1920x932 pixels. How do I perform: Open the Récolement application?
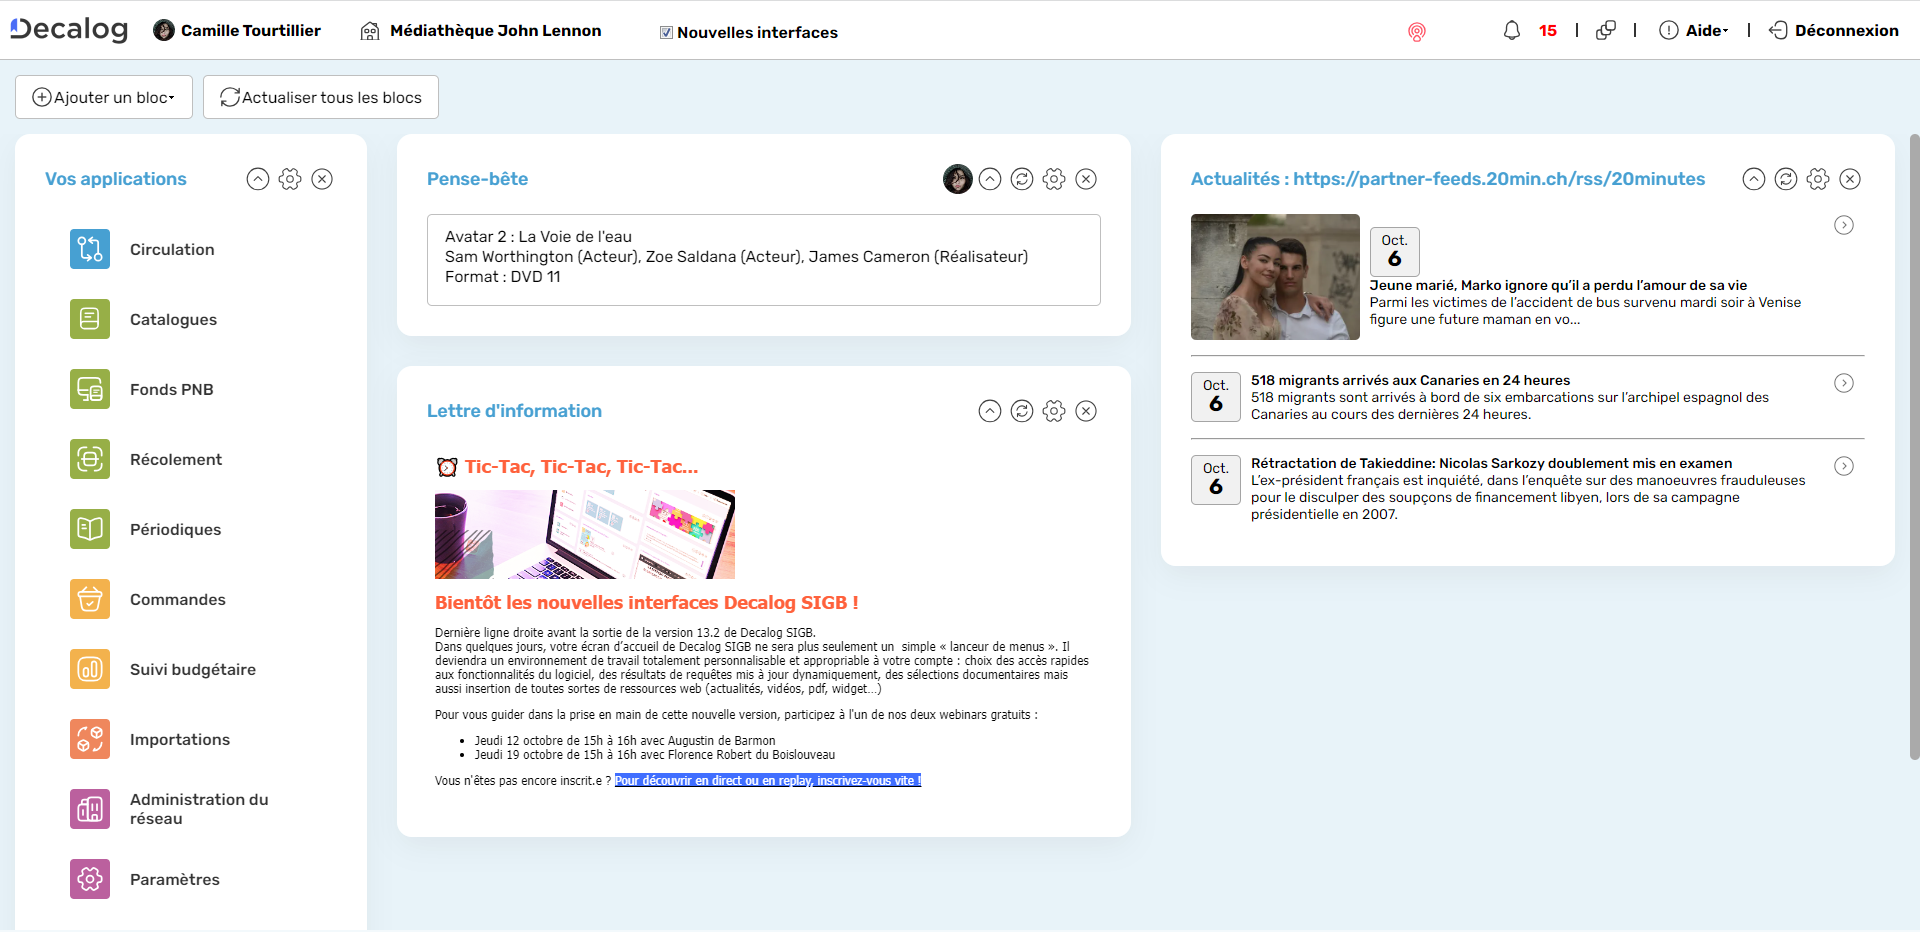176,459
